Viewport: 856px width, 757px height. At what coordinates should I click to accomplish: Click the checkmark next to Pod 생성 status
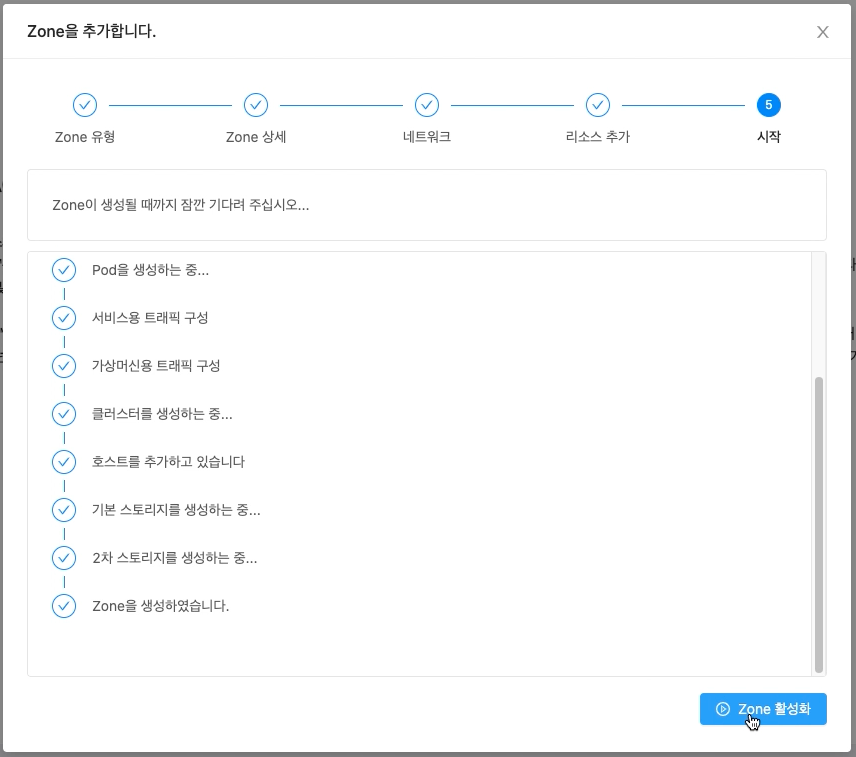tap(64, 270)
